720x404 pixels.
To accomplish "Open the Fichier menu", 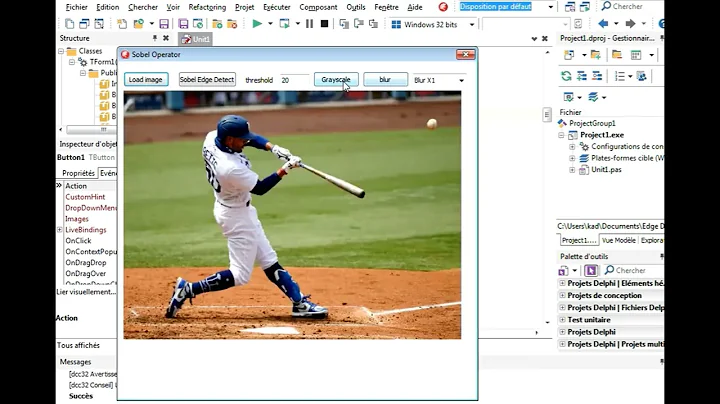I will (x=76, y=7).
